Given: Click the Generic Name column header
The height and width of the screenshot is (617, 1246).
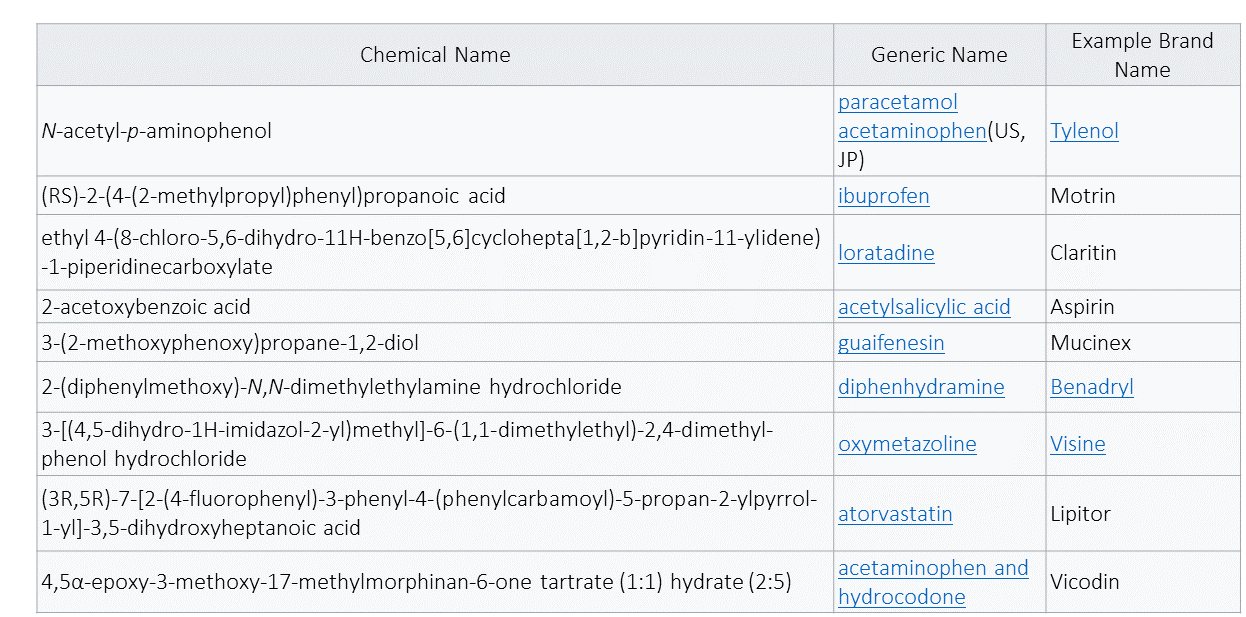Looking at the screenshot, I should pos(939,55).
